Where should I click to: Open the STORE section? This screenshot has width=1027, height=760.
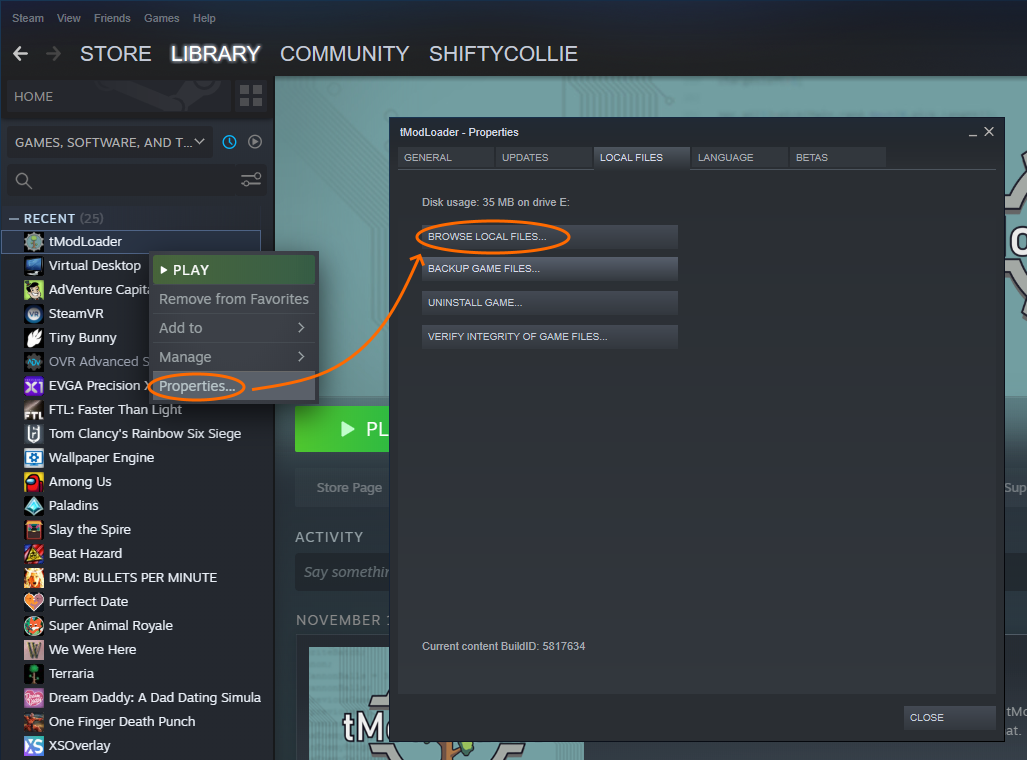pyautogui.click(x=115, y=54)
